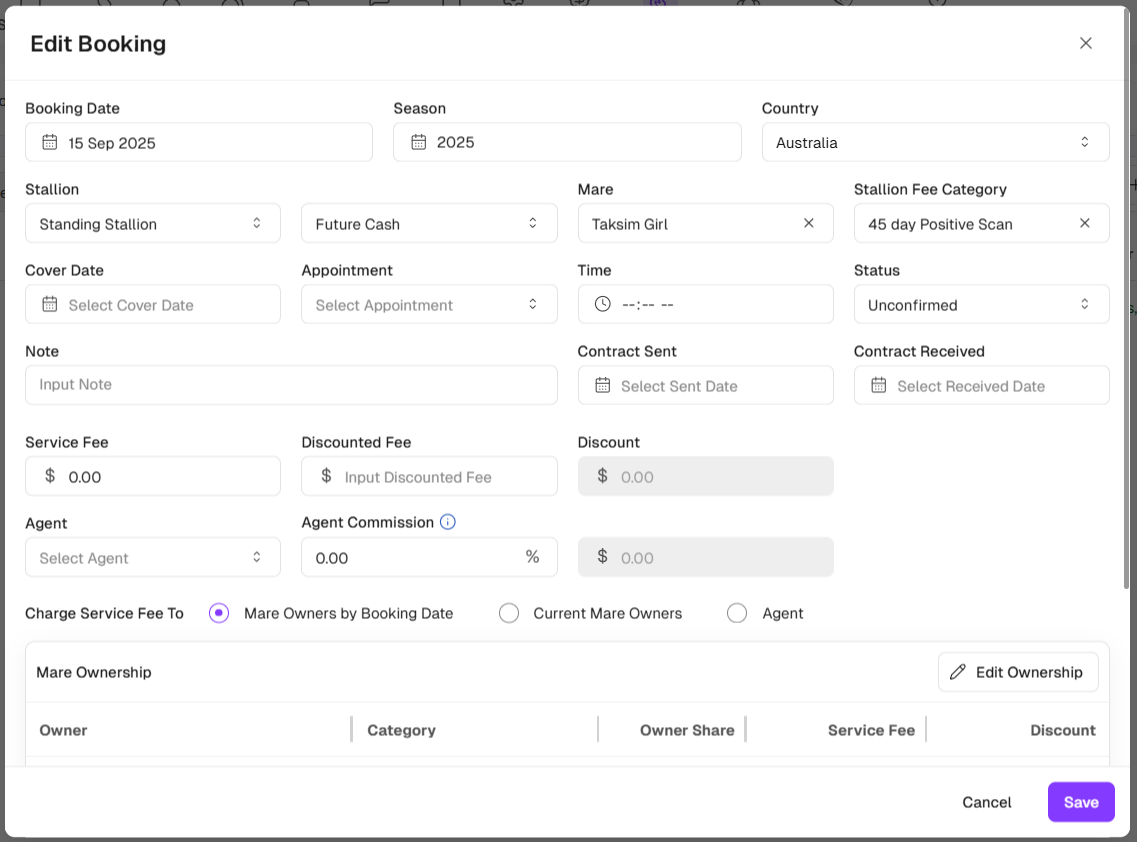This screenshot has height=842, width=1137.
Task: Click the Contract Sent calendar icon
Action: (602, 385)
